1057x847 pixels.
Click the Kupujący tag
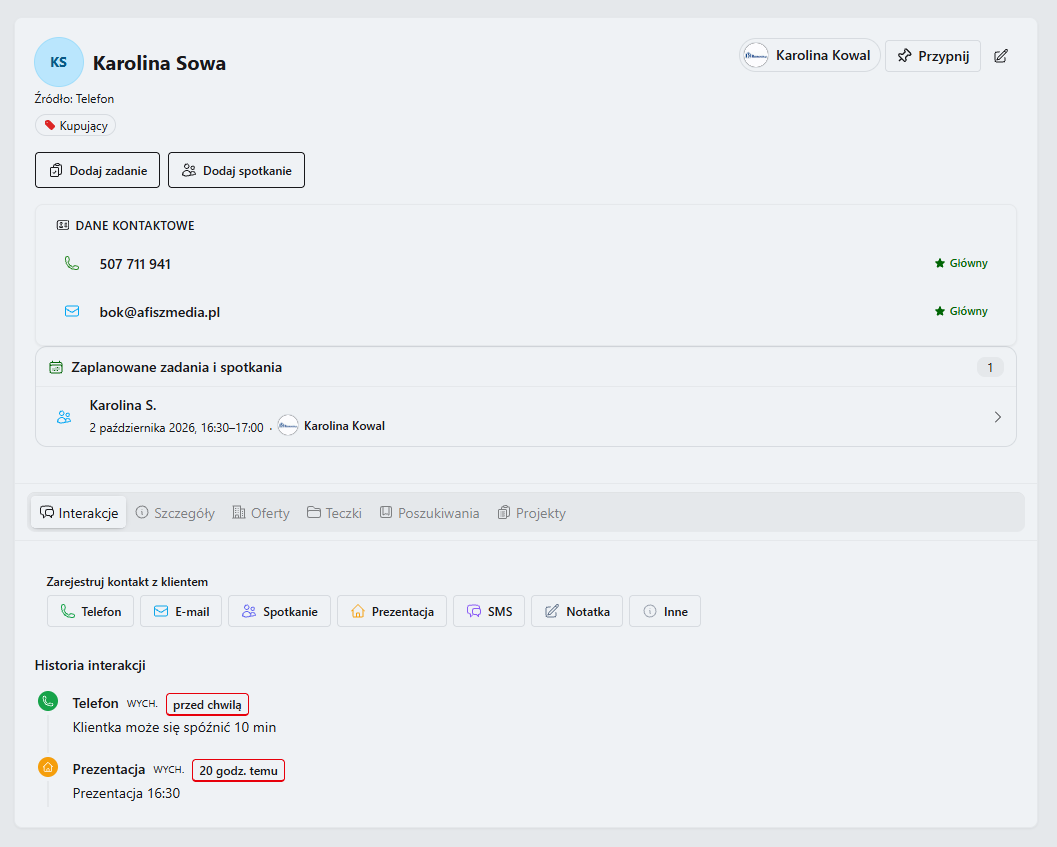click(x=76, y=125)
